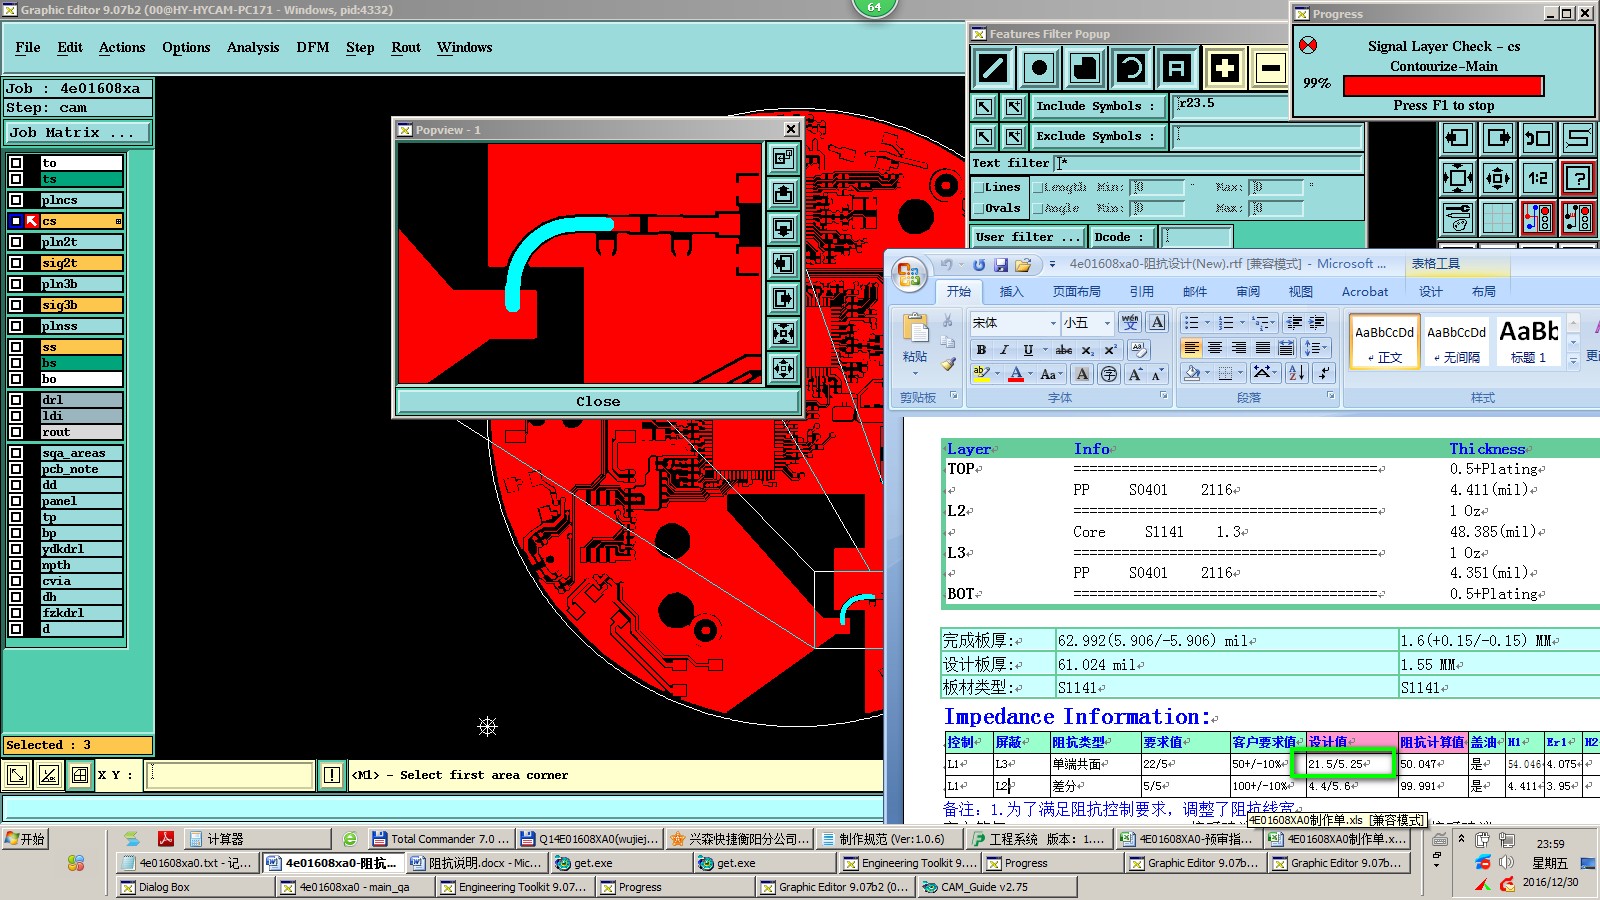Open the DFM menu in Graphic Editor
The height and width of the screenshot is (900, 1600).
(313, 47)
